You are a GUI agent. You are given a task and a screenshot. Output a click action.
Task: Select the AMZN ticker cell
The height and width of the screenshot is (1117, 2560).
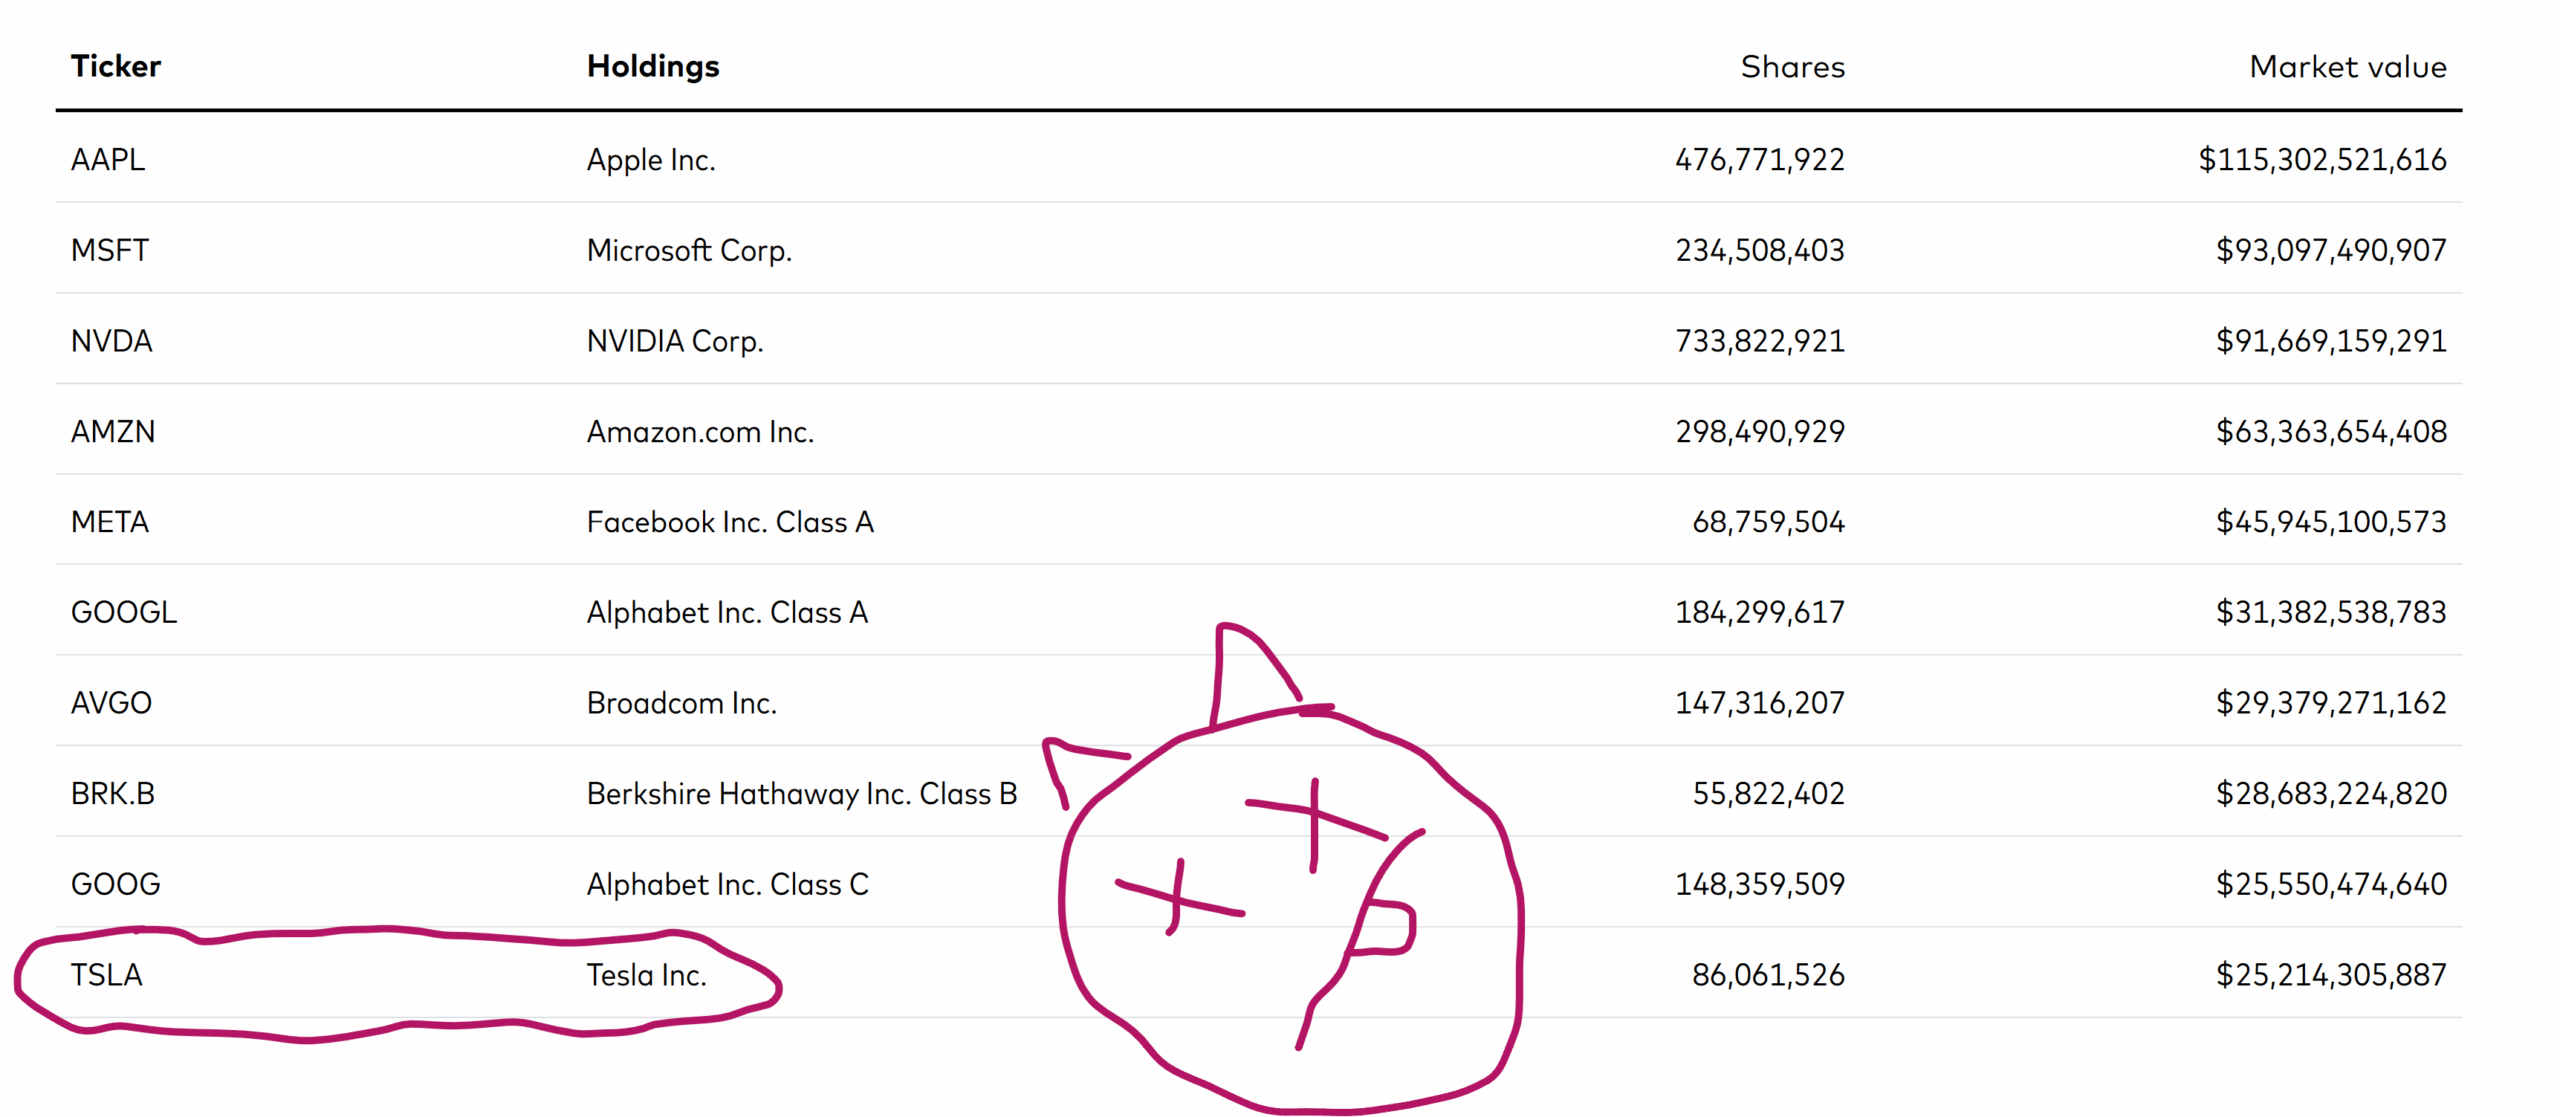click(x=113, y=431)
